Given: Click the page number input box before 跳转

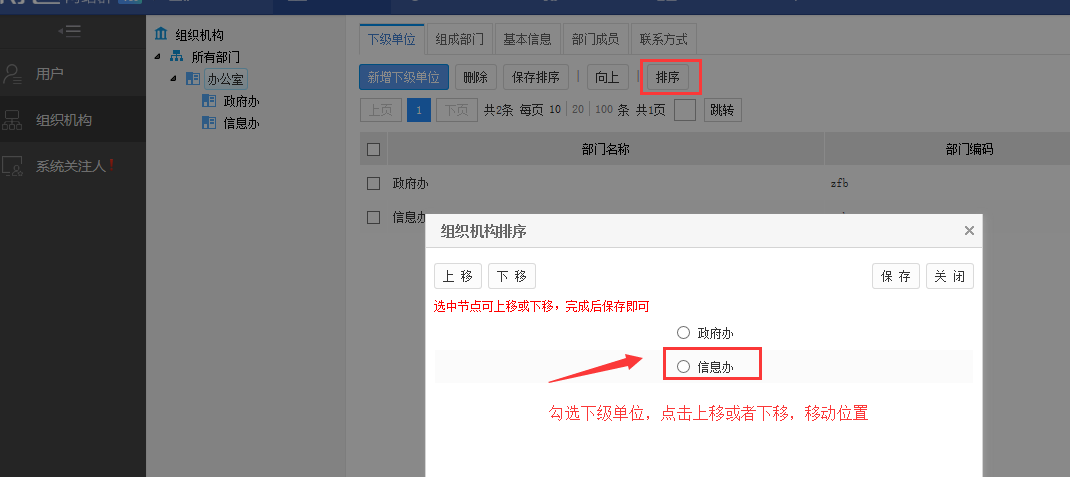Looking at the screenshot, I should (x=684, y=110).
